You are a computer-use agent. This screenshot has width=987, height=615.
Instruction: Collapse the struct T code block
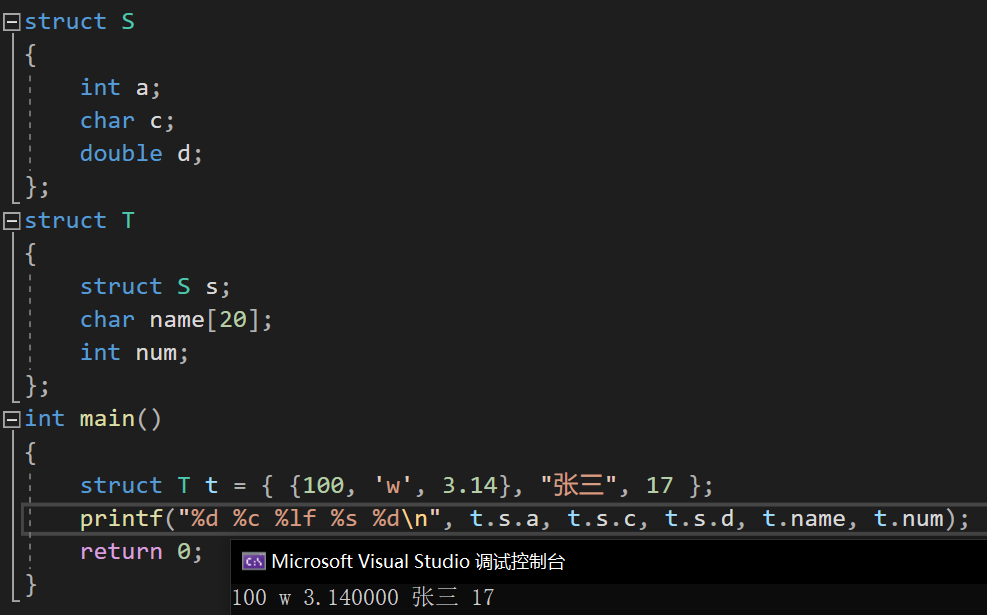11,221
